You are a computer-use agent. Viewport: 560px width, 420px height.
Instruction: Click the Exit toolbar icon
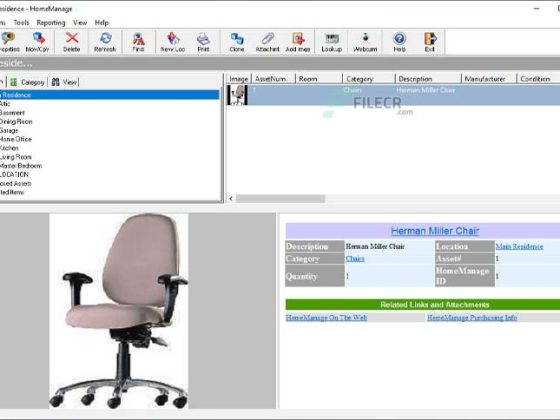click(x=430, y=42)
